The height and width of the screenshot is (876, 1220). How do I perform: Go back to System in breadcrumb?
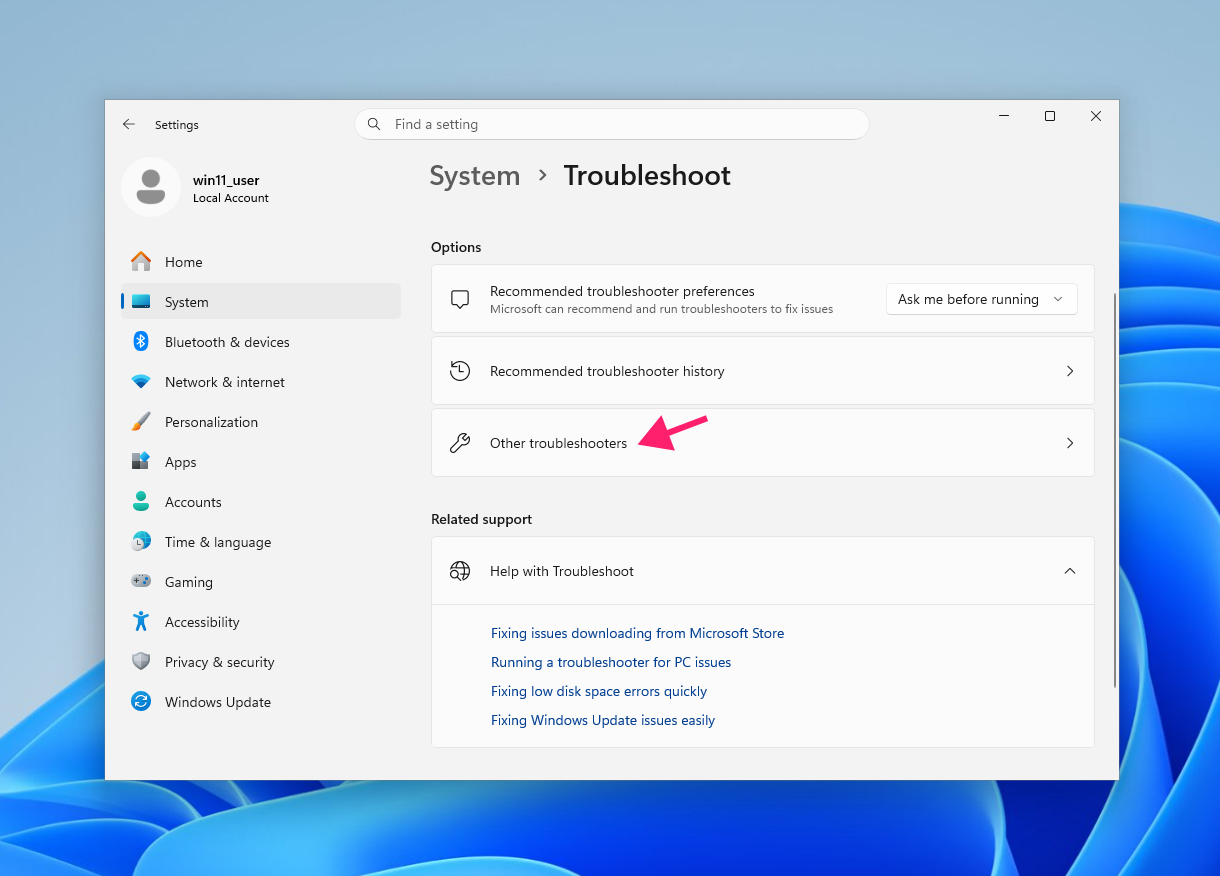coord(475,176)
